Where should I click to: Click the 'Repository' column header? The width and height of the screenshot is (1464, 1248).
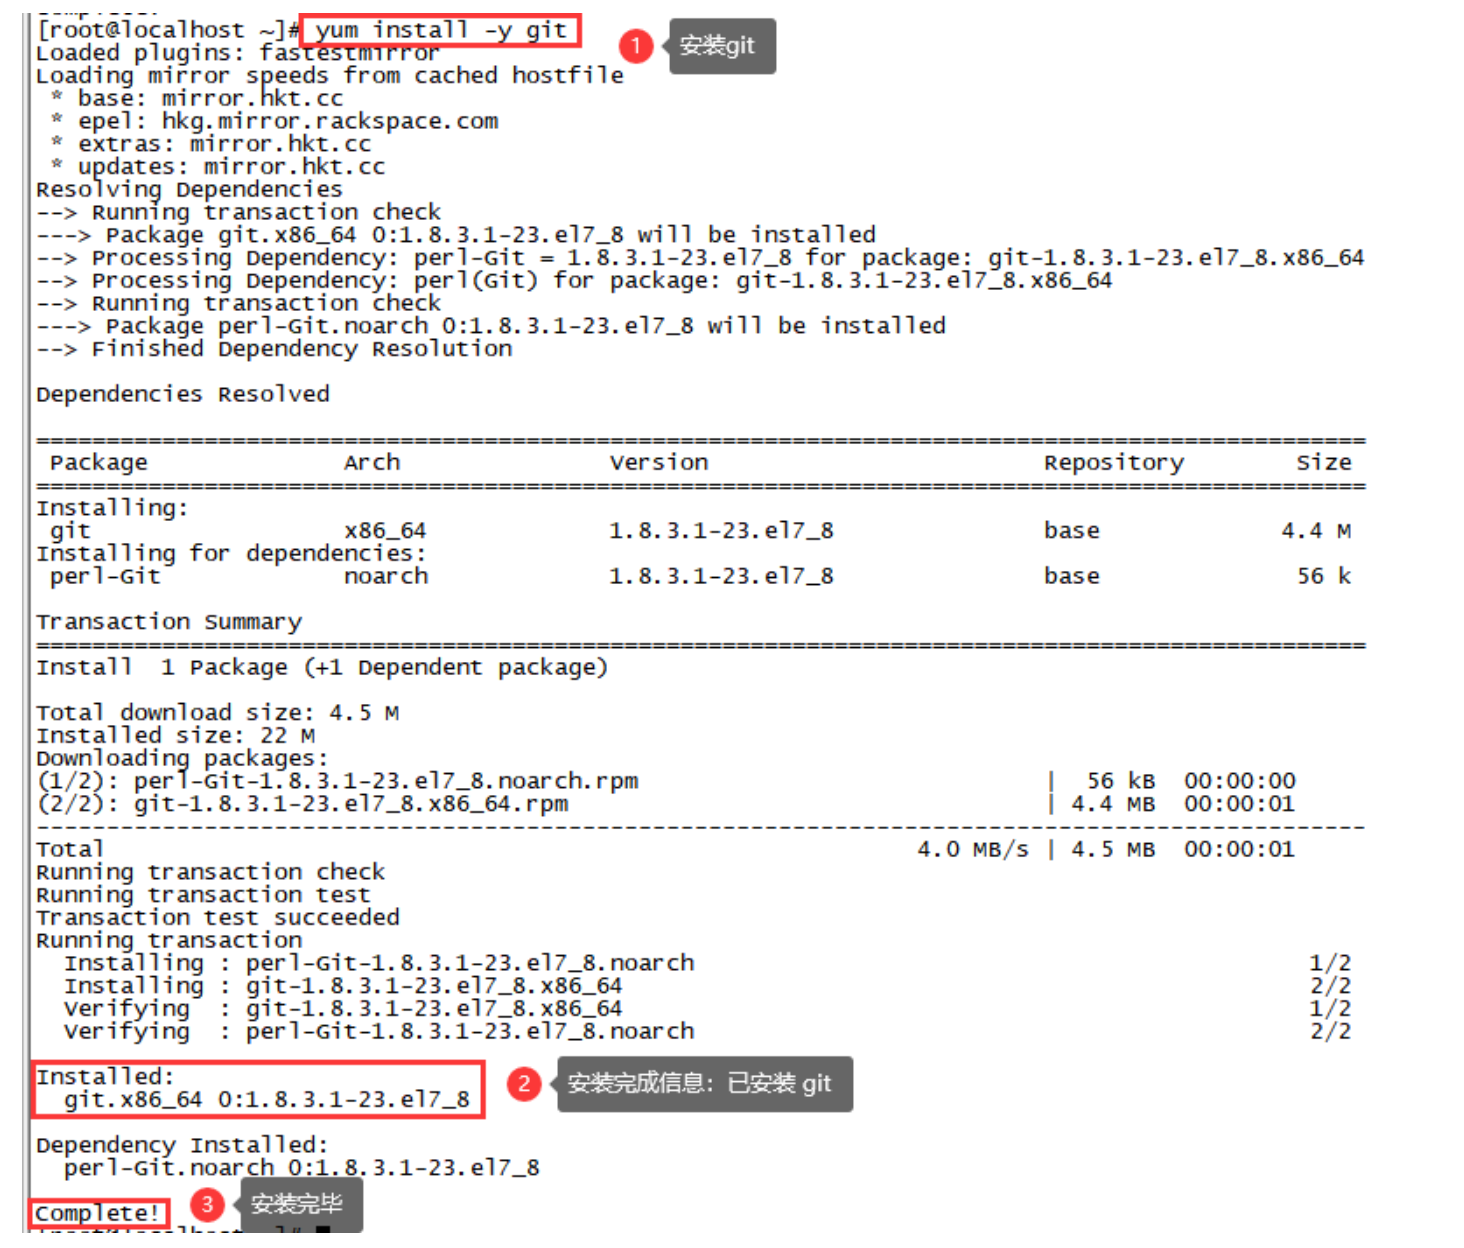[x=1113, y=462]
